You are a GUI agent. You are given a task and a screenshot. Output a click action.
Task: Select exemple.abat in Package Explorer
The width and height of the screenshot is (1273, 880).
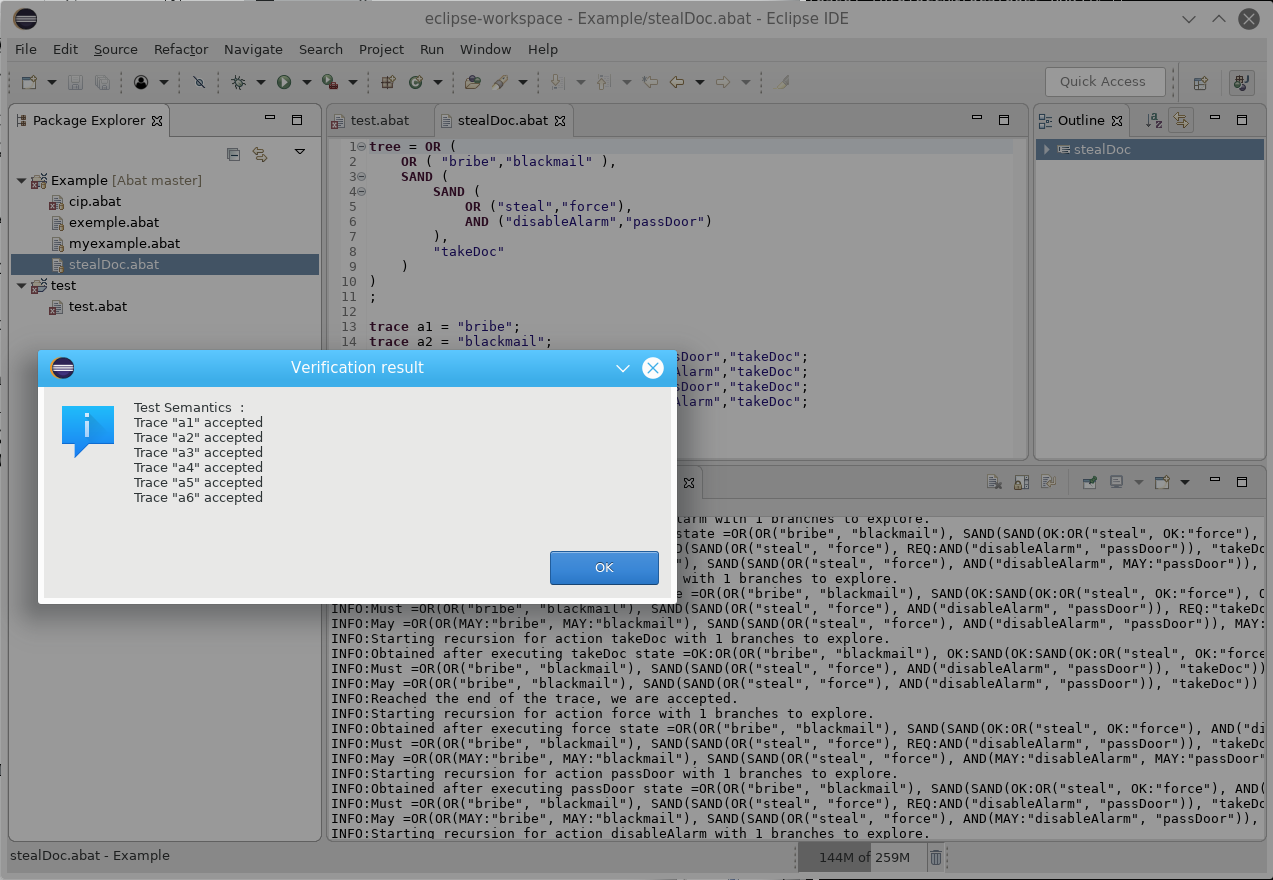[x=114, y=223]
